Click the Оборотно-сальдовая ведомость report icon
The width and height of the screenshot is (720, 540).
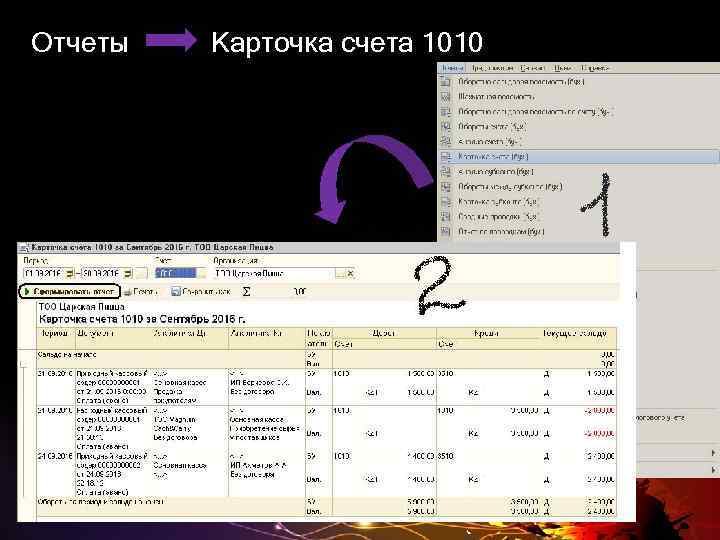coord(445,82)
